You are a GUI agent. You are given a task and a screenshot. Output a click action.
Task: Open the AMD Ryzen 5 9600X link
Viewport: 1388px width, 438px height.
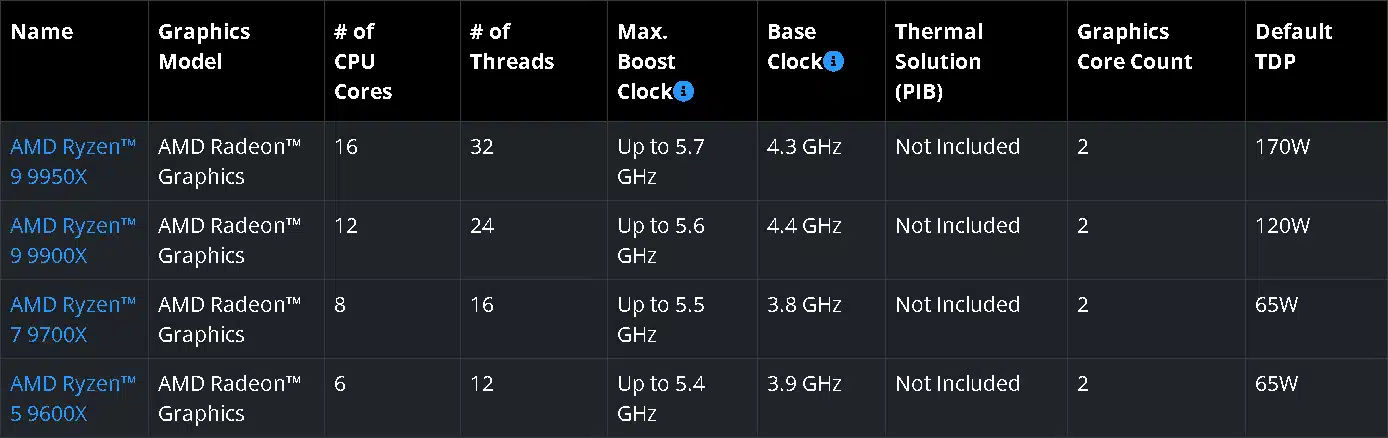pos(73,398)
